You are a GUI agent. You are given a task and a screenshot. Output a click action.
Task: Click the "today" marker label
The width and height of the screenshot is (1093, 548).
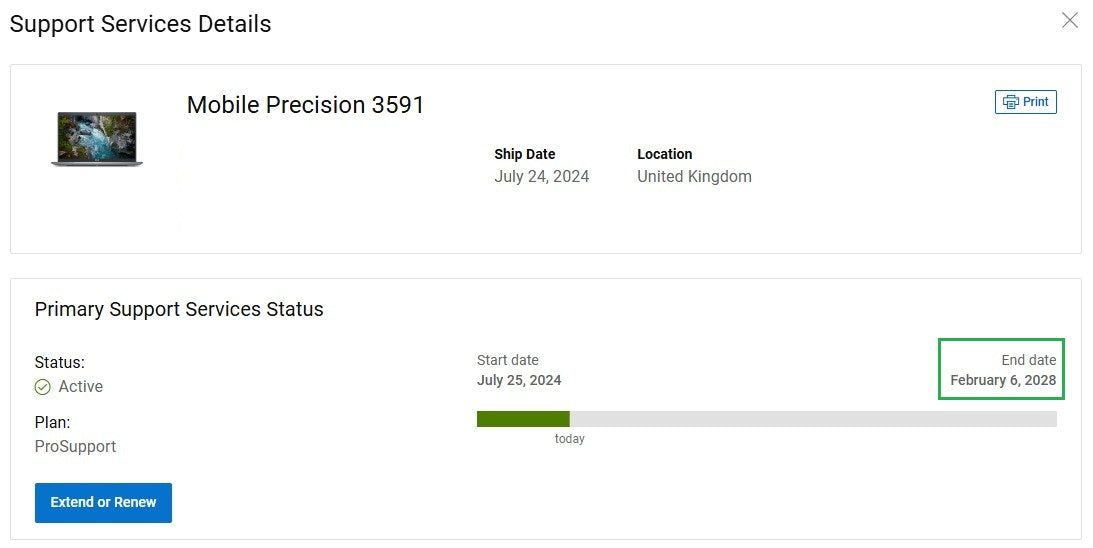coord(570,439)
